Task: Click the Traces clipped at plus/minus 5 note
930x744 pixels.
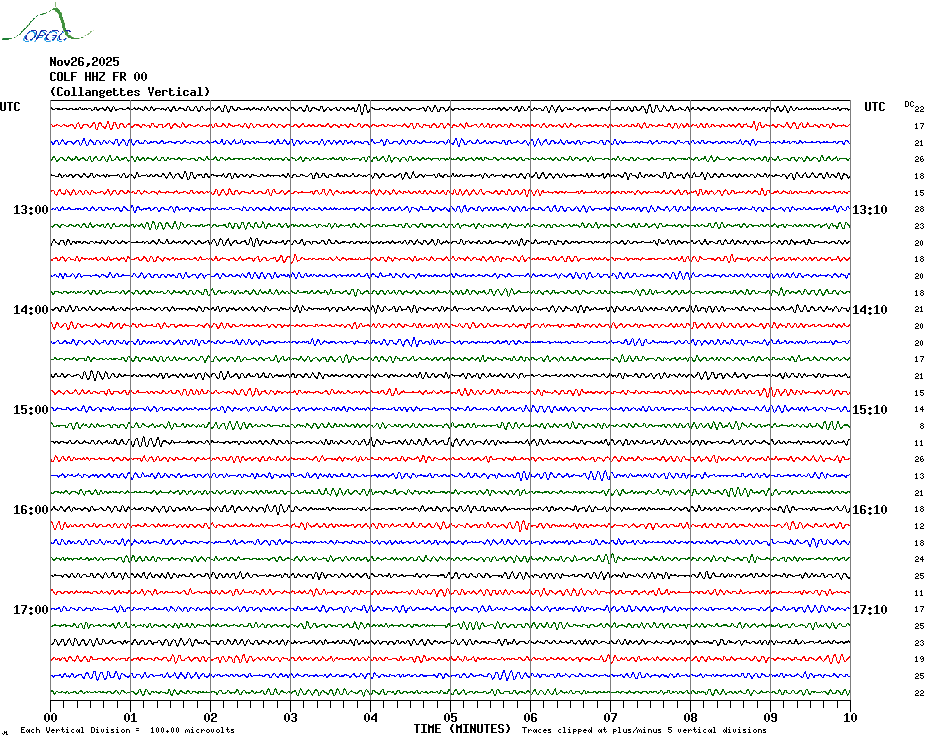Action: point(644,730)
